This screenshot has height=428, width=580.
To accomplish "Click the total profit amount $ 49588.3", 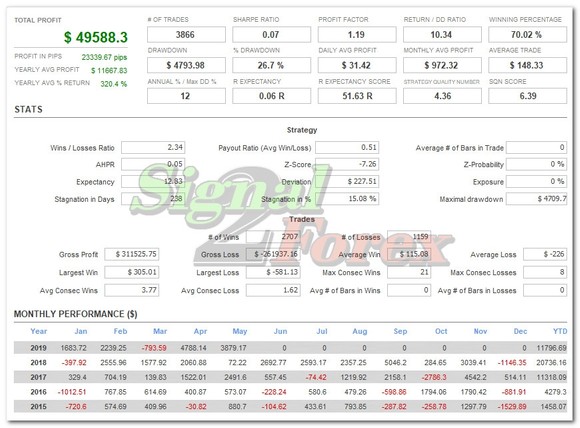I will [x=96, y=37].
